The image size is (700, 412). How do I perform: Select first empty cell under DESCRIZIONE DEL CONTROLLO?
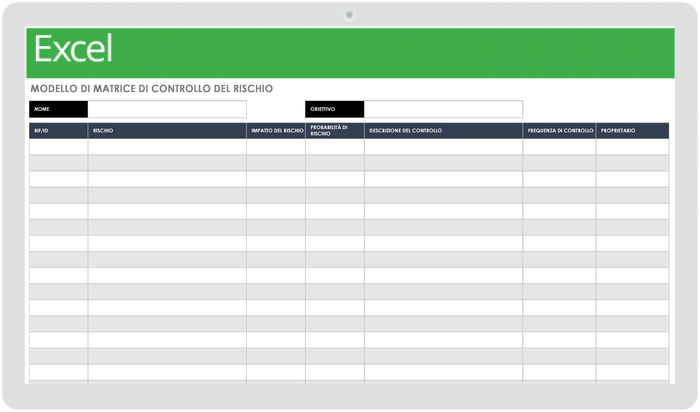pos(443,147)
